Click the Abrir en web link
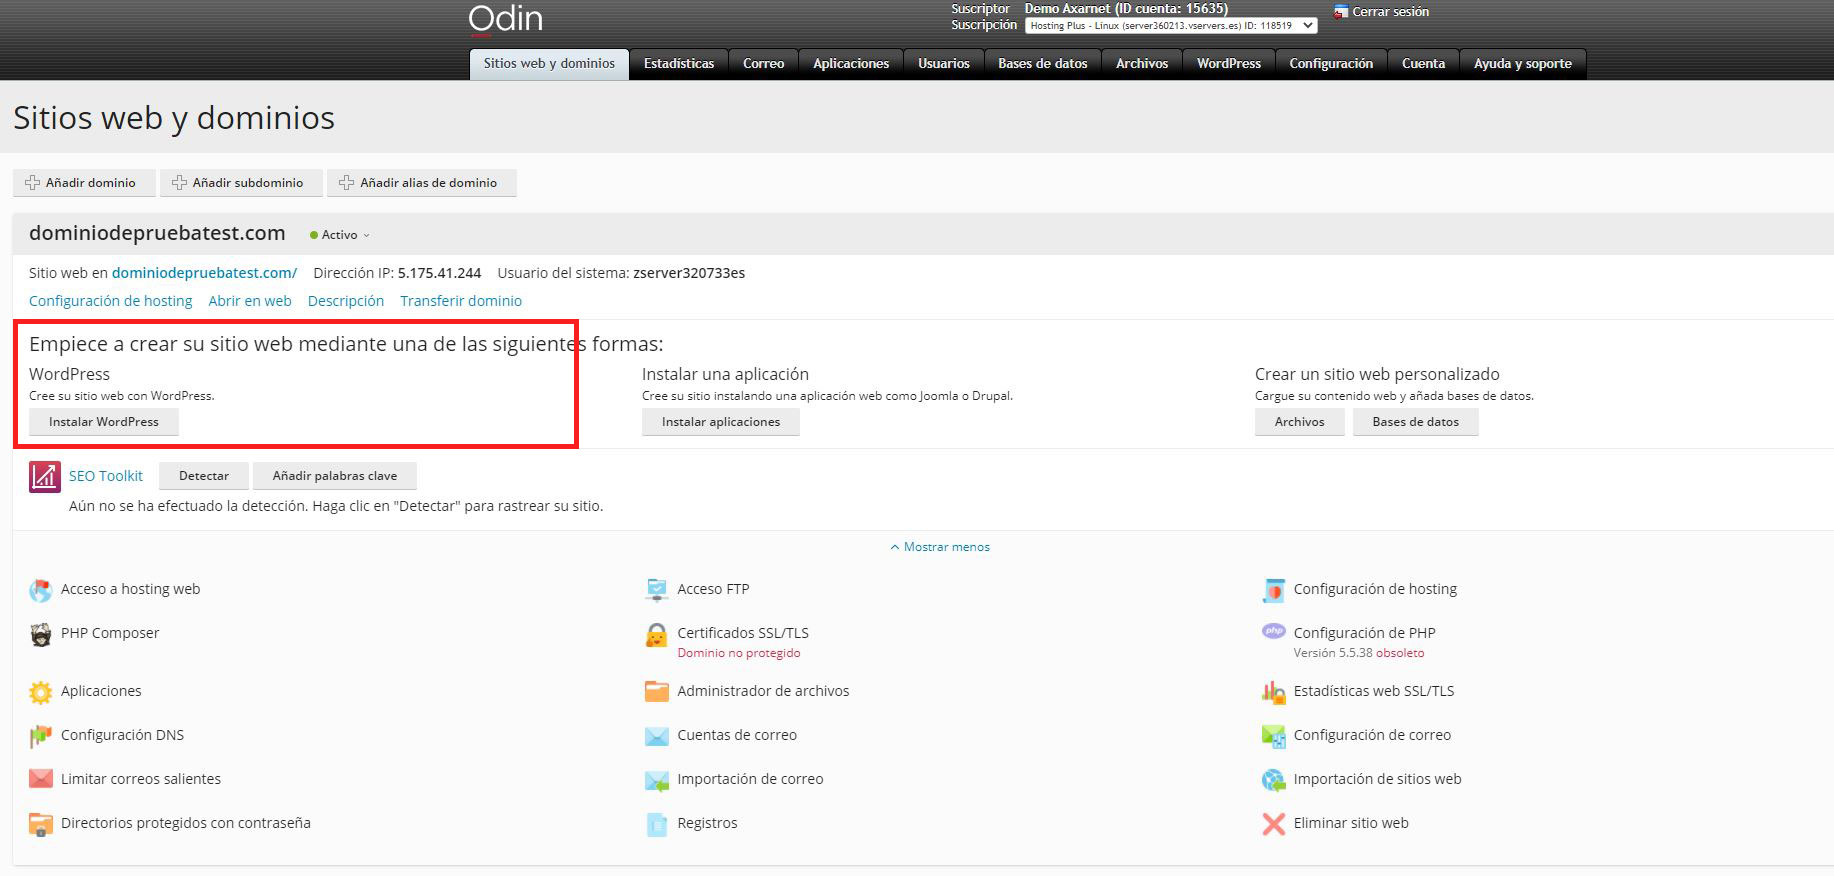The image size is (1834, 876). (250, 301)
